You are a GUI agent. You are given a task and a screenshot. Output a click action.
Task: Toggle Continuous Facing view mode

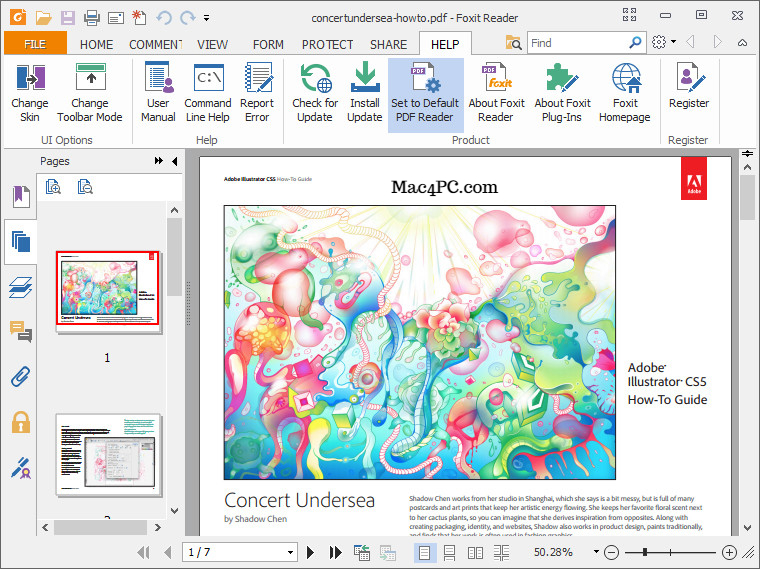click(x=501, y=552)
